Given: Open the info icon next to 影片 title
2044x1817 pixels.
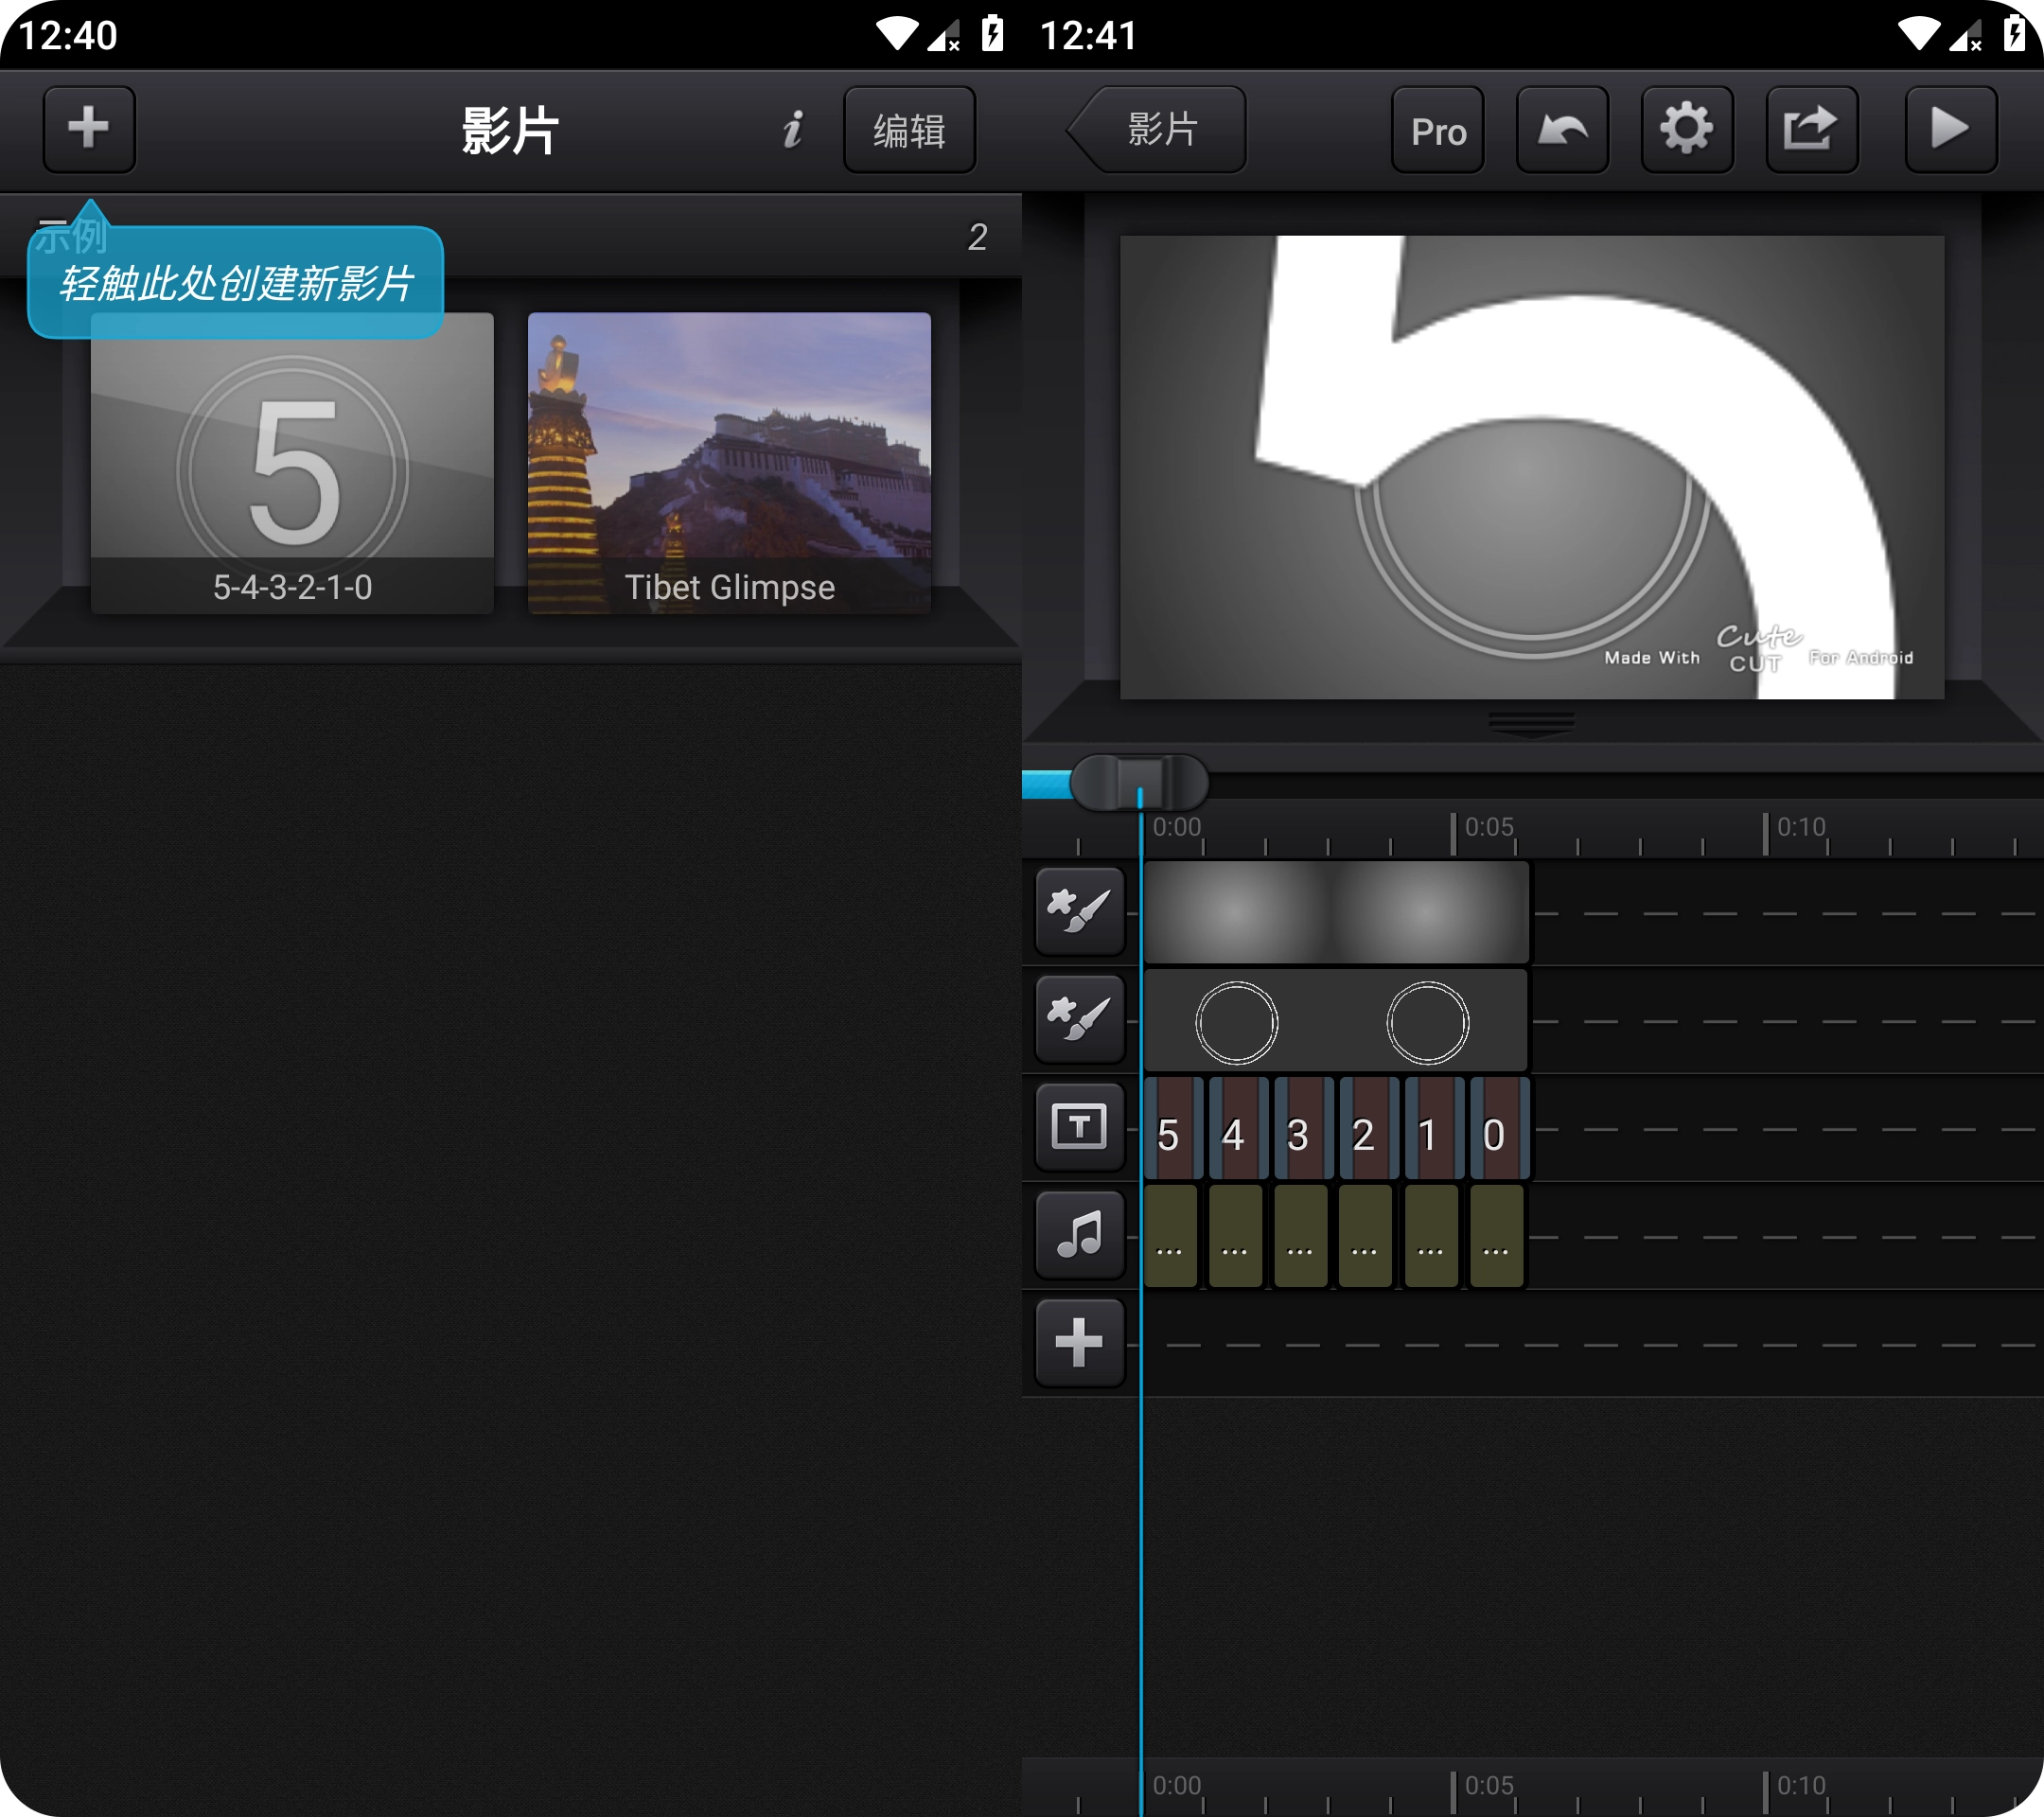Looking at the screenshot, I should (792, 129).
